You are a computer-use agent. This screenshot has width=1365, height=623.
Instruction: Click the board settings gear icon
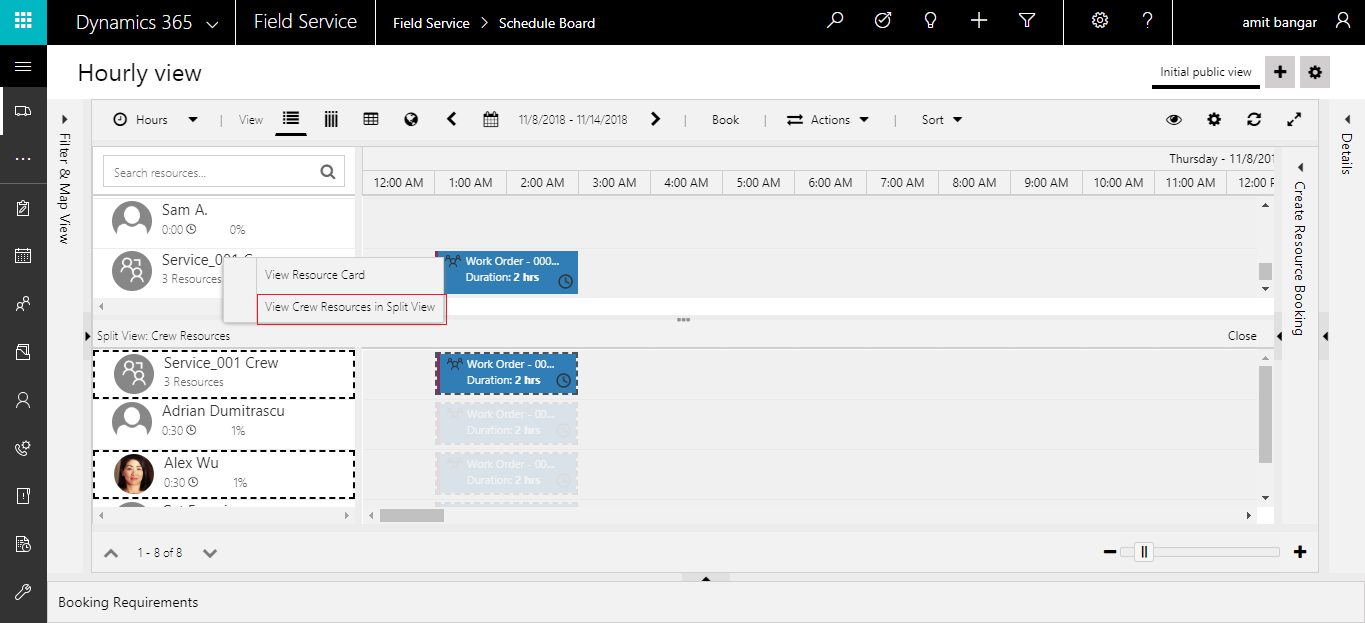click(1214, 119)
